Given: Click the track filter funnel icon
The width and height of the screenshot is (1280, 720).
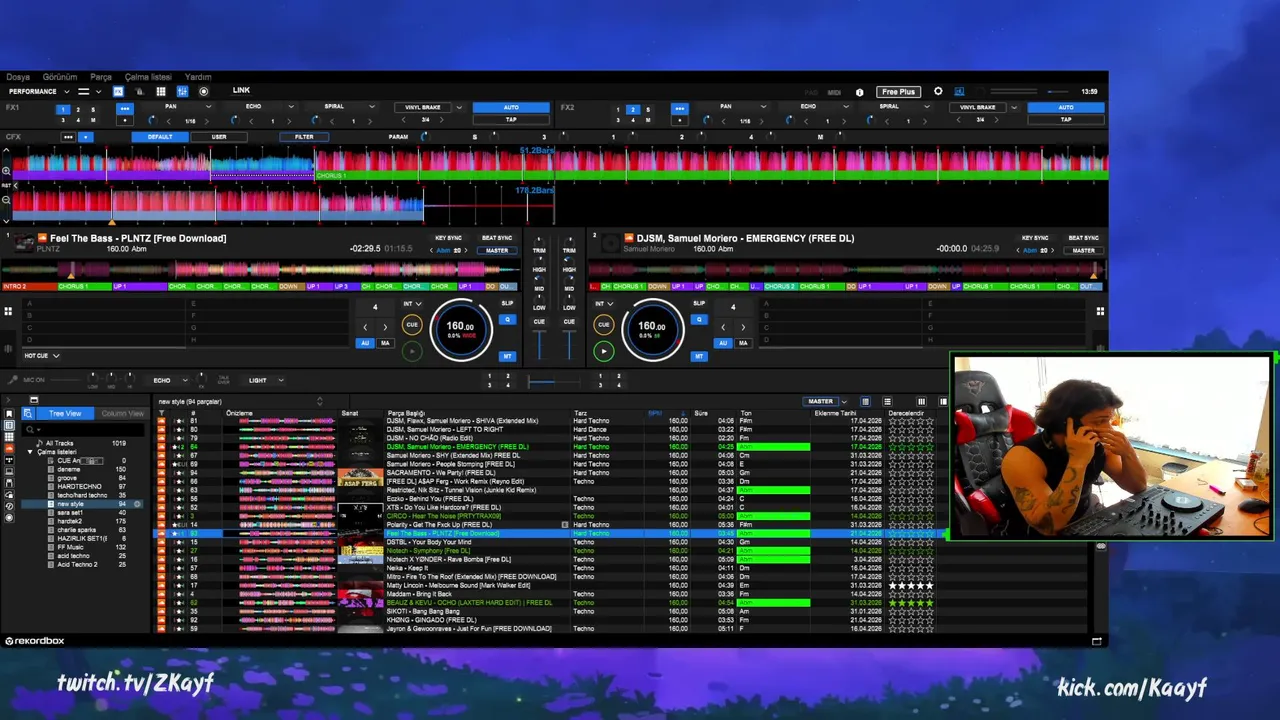Looking at the screenshot, I should [161, 412].
